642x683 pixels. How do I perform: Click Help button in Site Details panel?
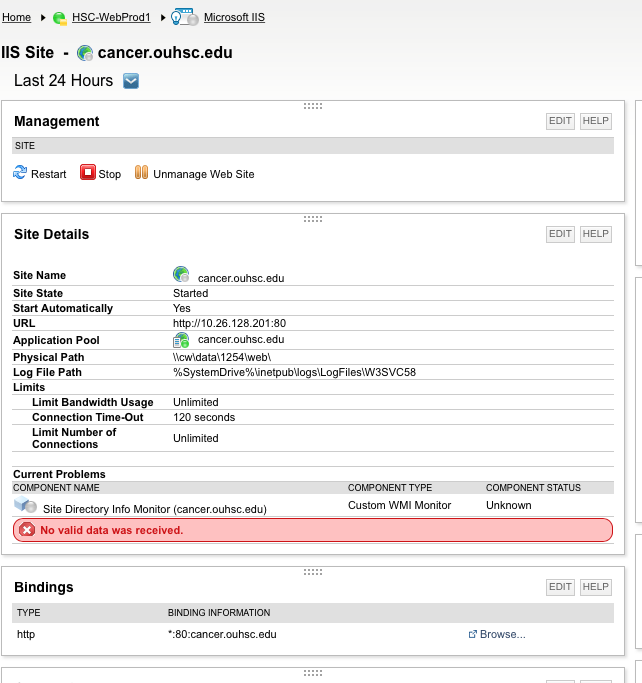pyautogui.click(x=595, y=234)
